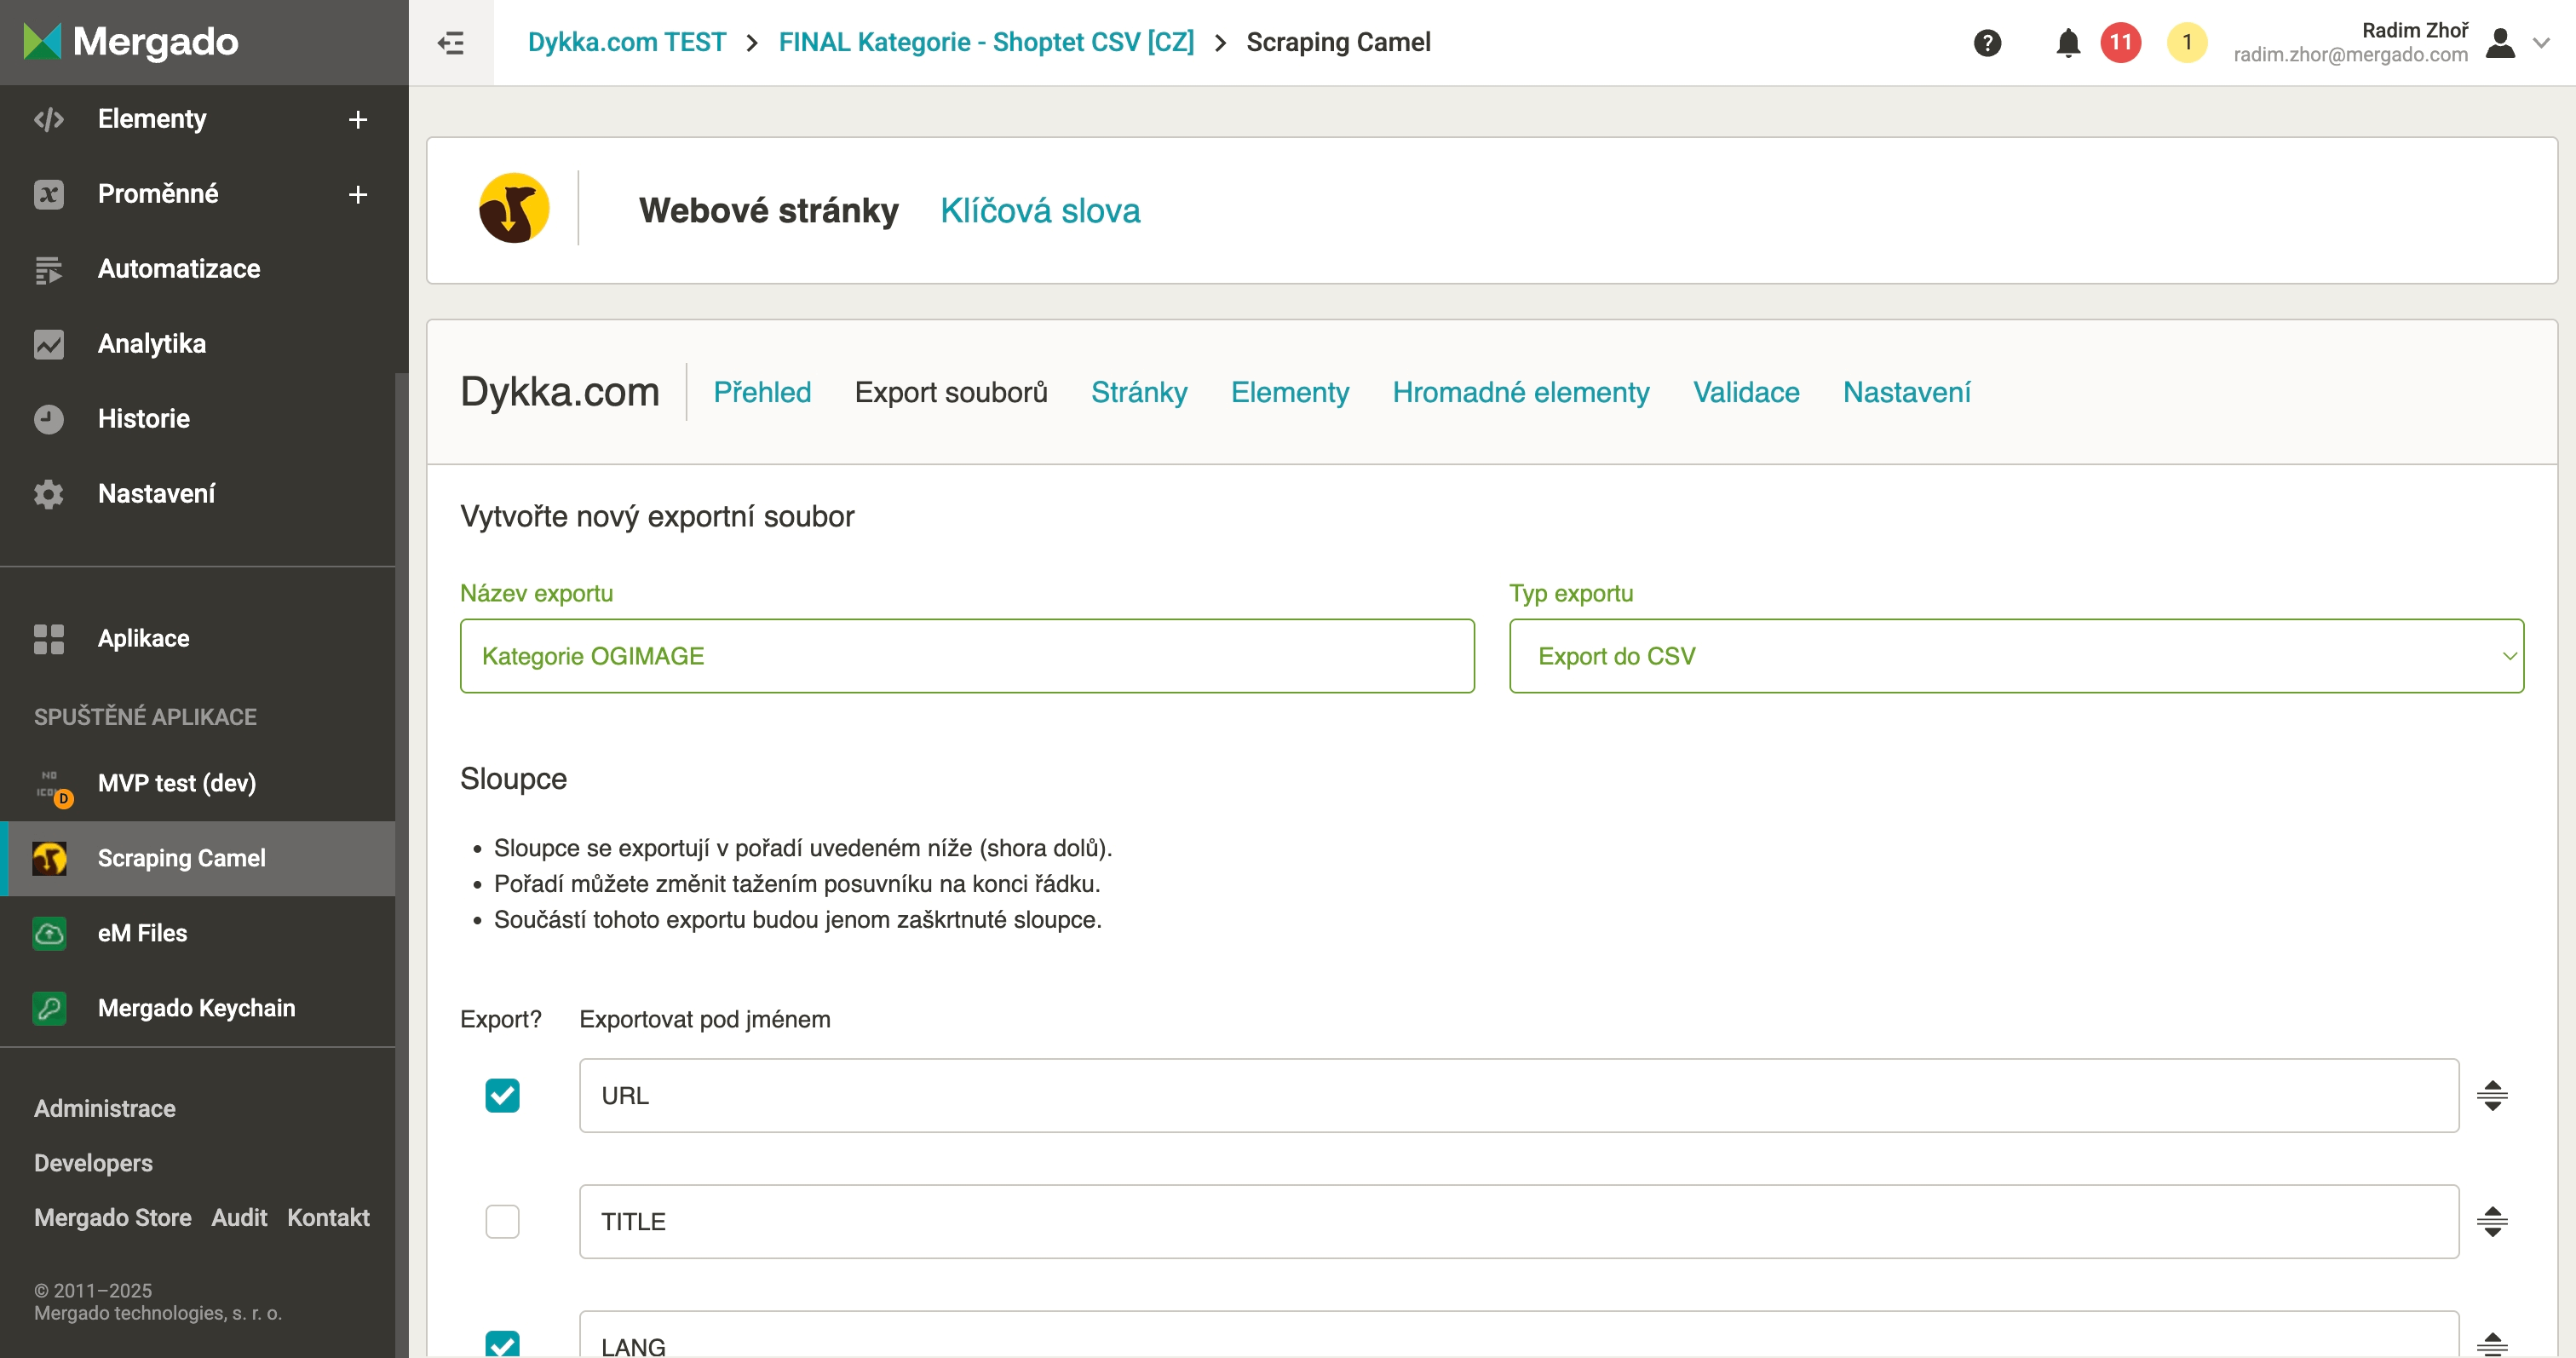
Task: Open the notifications bell icon
Action: [x=2068, y=43]
